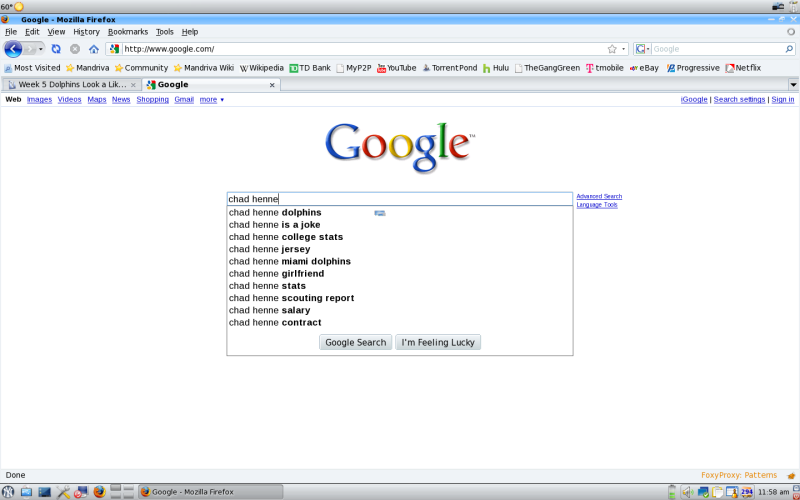Select suggestion 'chad henne scouting report'
This screenshot has height=500, width=800.
pos(399,298)
